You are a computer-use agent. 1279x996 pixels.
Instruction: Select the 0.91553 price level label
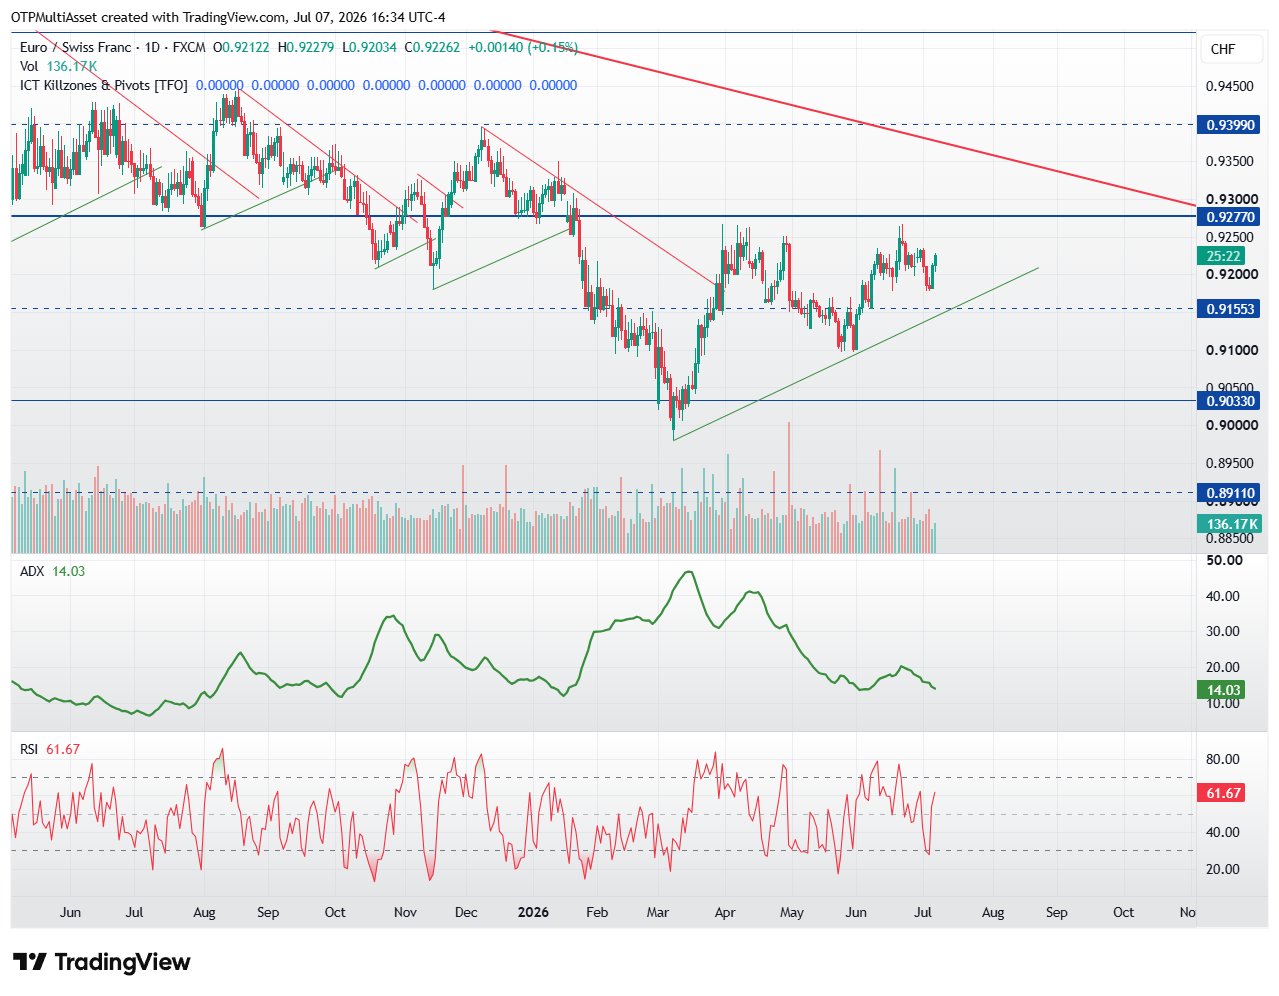(x=1229, y=309)
